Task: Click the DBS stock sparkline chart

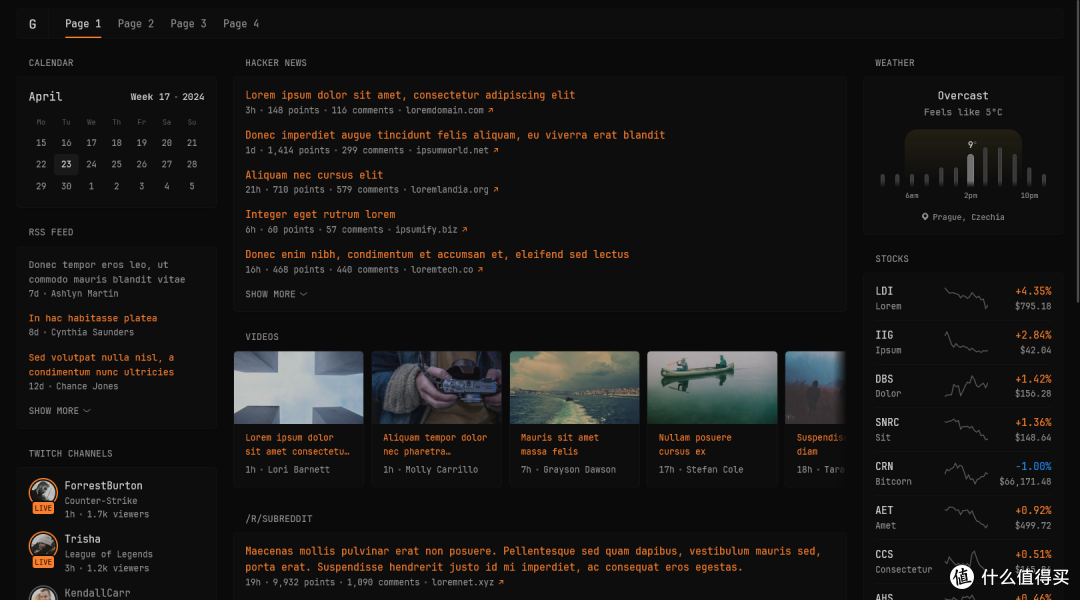Action: pos(966,386)
